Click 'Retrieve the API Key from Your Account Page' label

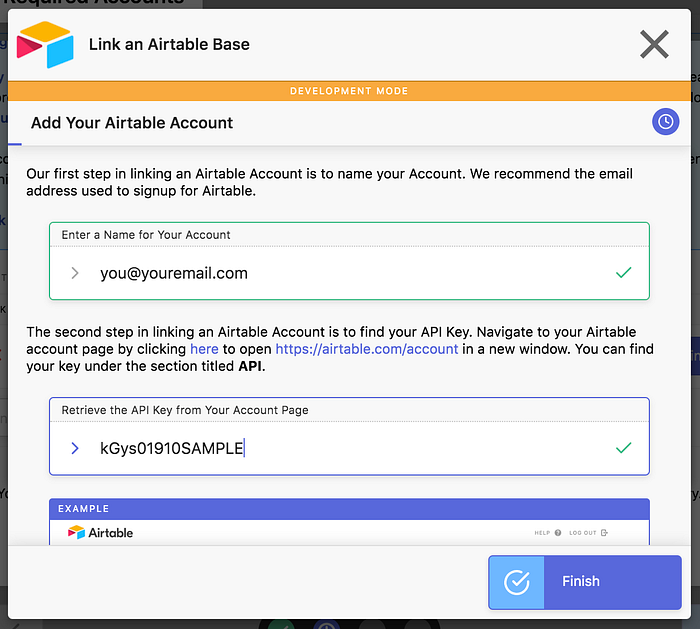[x=185, y=410]
